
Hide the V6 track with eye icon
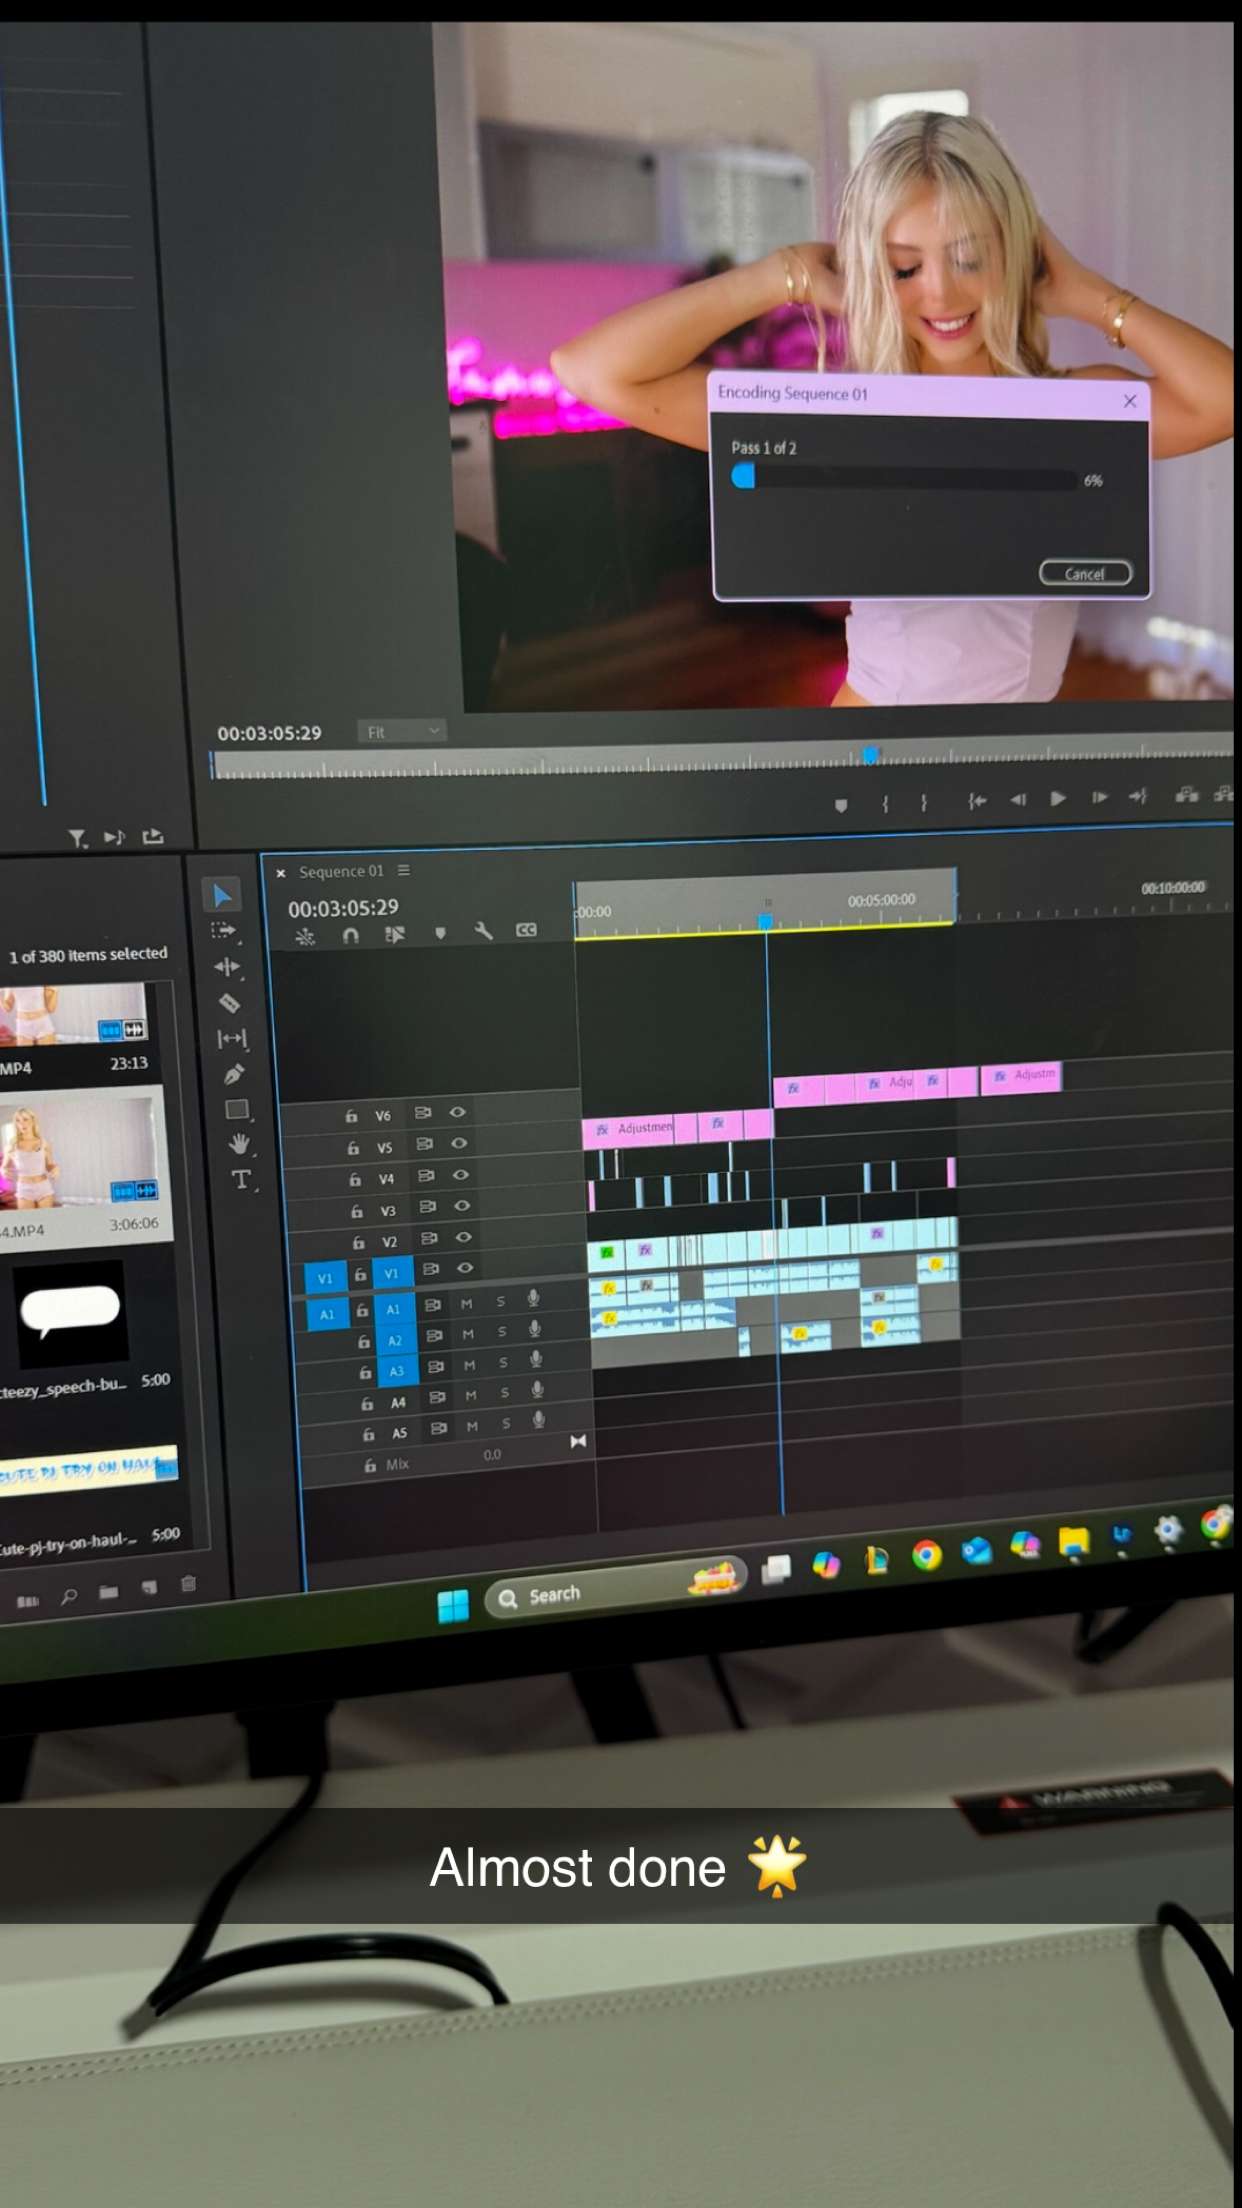tap(458, 1112)
